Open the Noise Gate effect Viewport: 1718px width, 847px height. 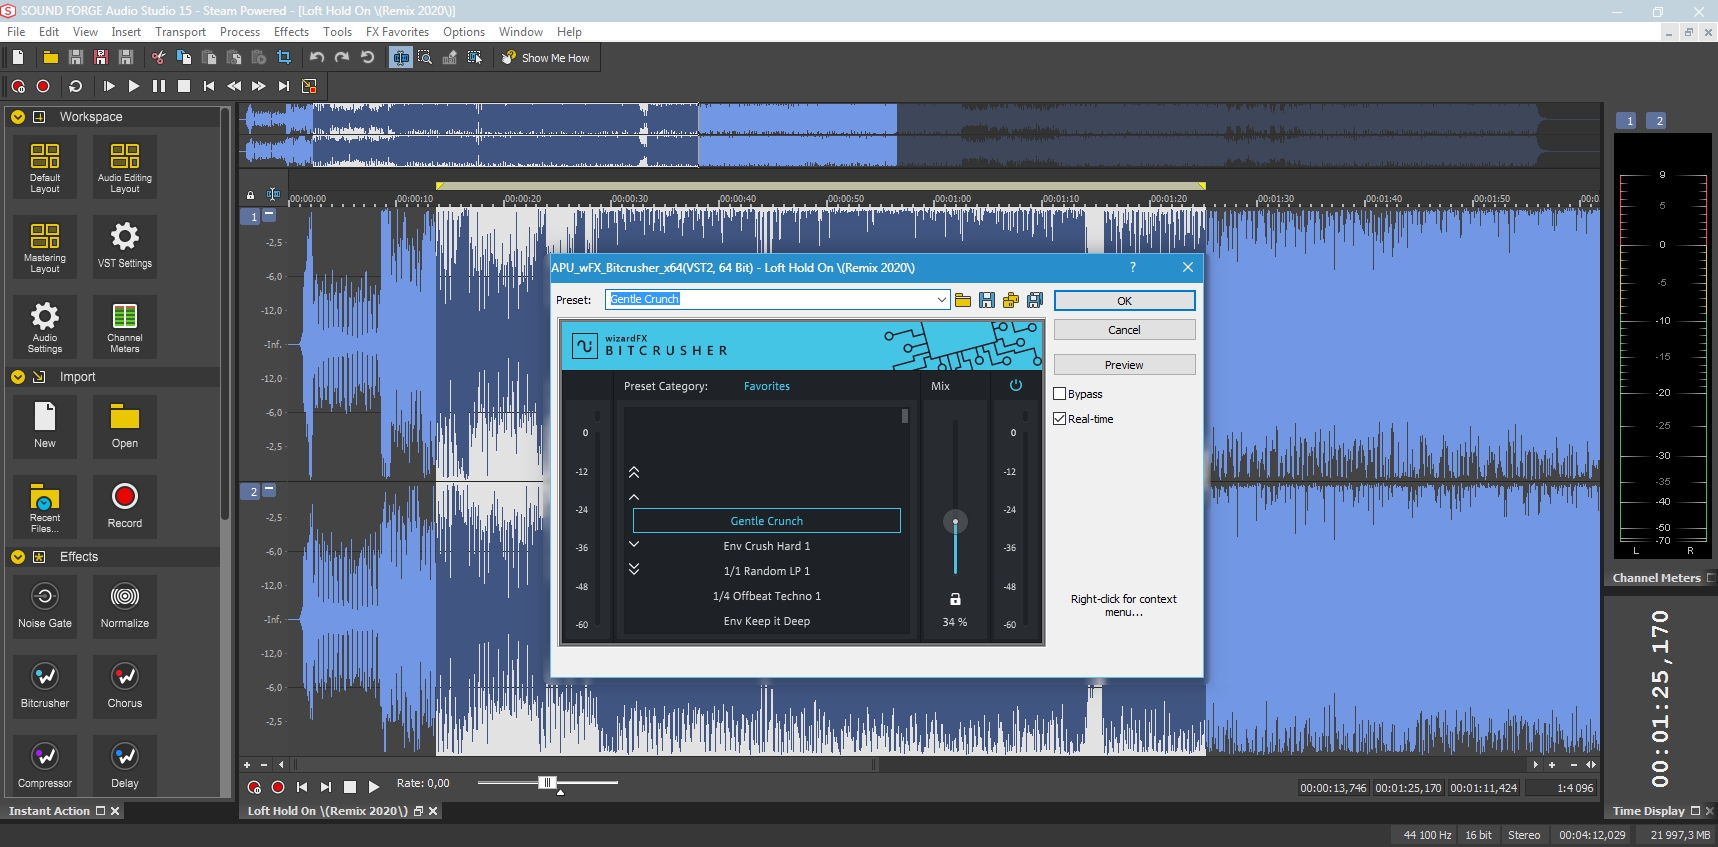[45, 605]
